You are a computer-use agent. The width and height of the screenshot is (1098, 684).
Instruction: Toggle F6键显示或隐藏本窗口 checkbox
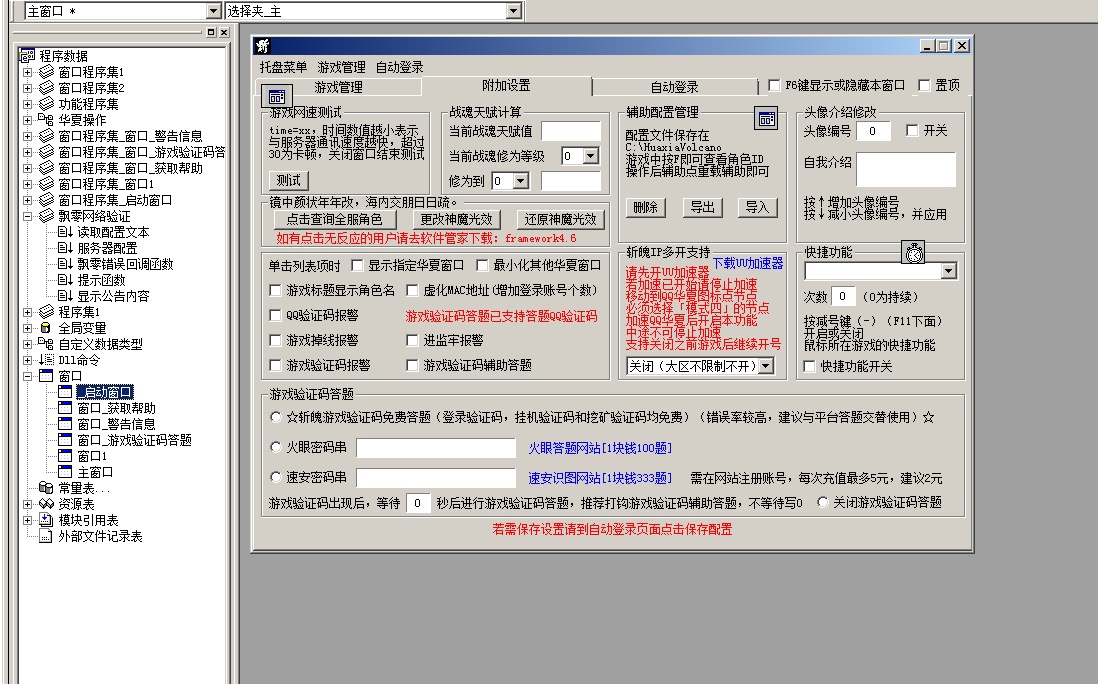point(774,85)
